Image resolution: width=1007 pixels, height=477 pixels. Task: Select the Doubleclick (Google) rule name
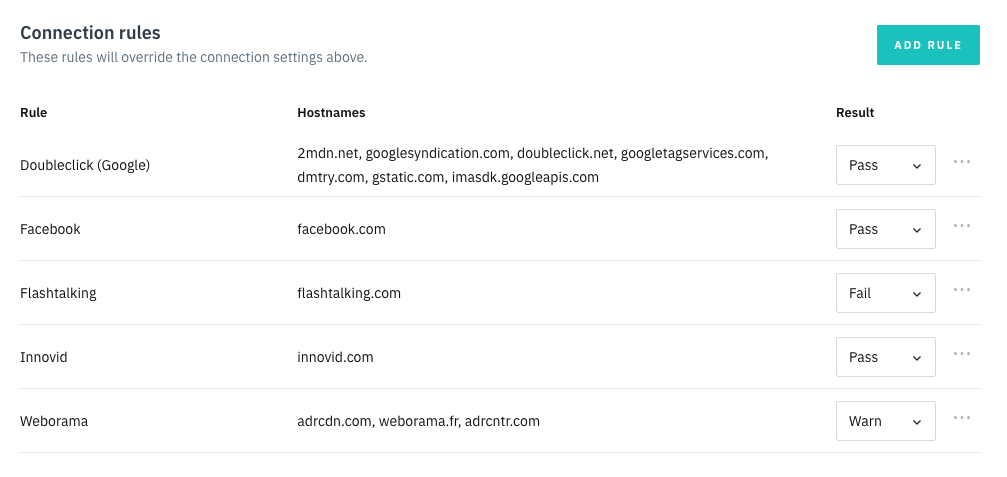pyautogui.click(x=85, y=165)
